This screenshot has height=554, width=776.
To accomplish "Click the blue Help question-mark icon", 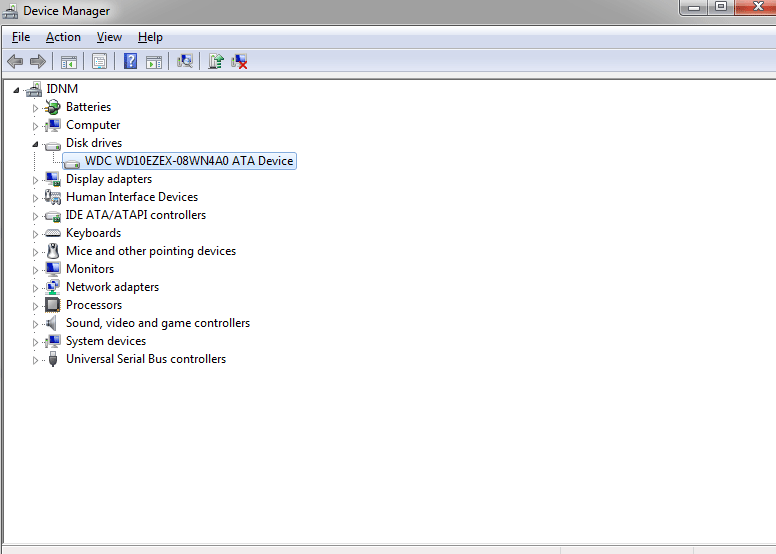I will (x=130, y=61).
